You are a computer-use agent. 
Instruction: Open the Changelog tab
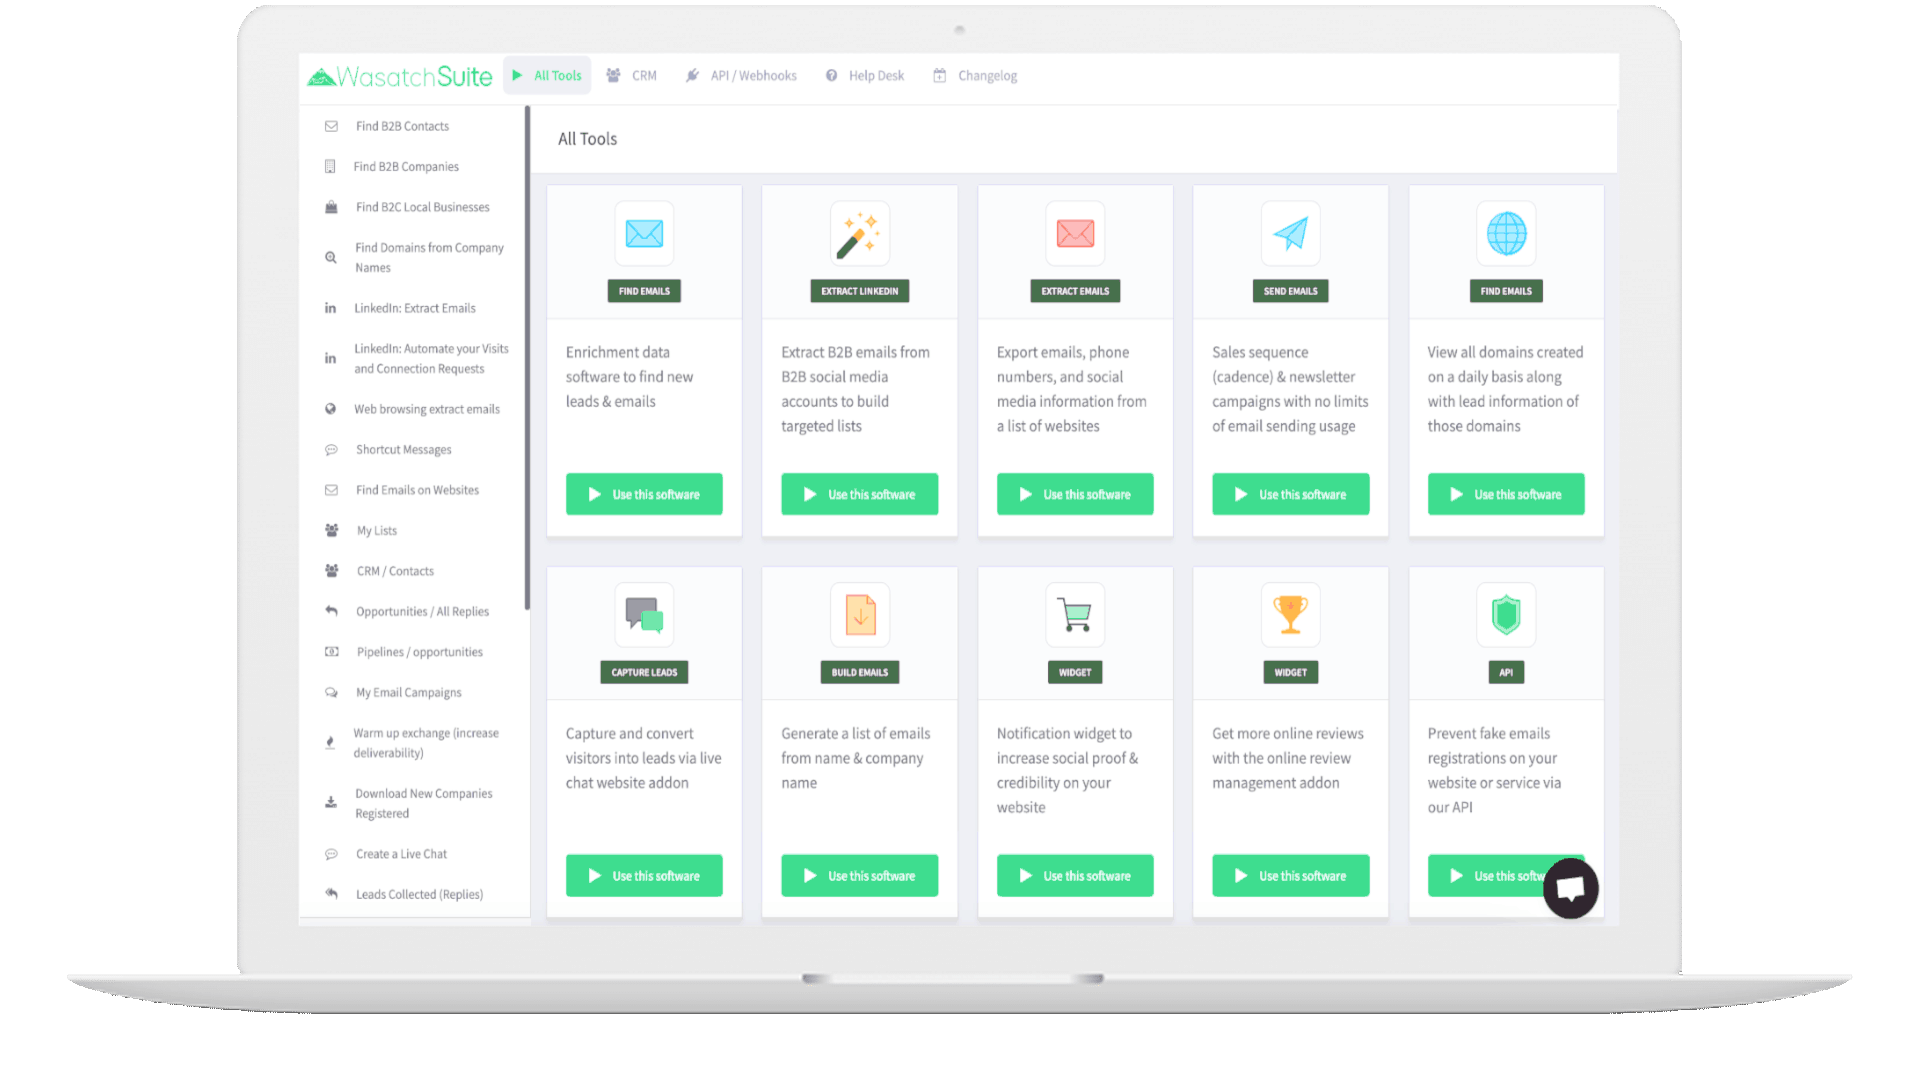(x=975, y=76)
